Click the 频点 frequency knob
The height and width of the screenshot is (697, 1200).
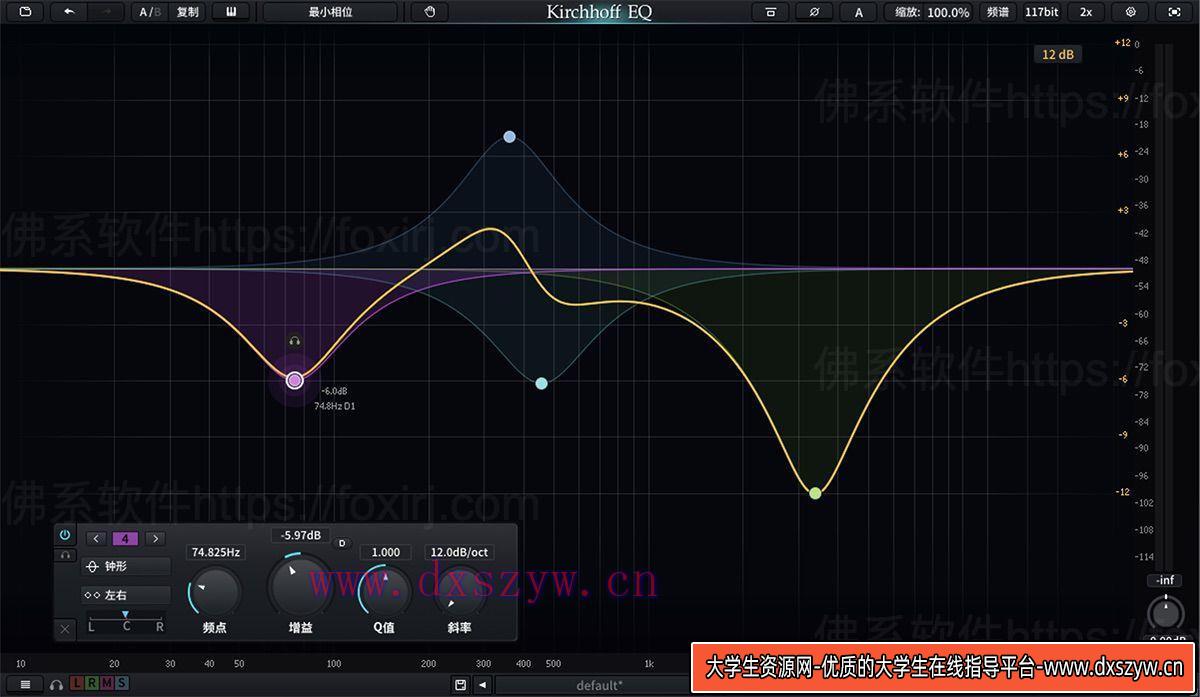pyautogui.click(x=215, y=593)
